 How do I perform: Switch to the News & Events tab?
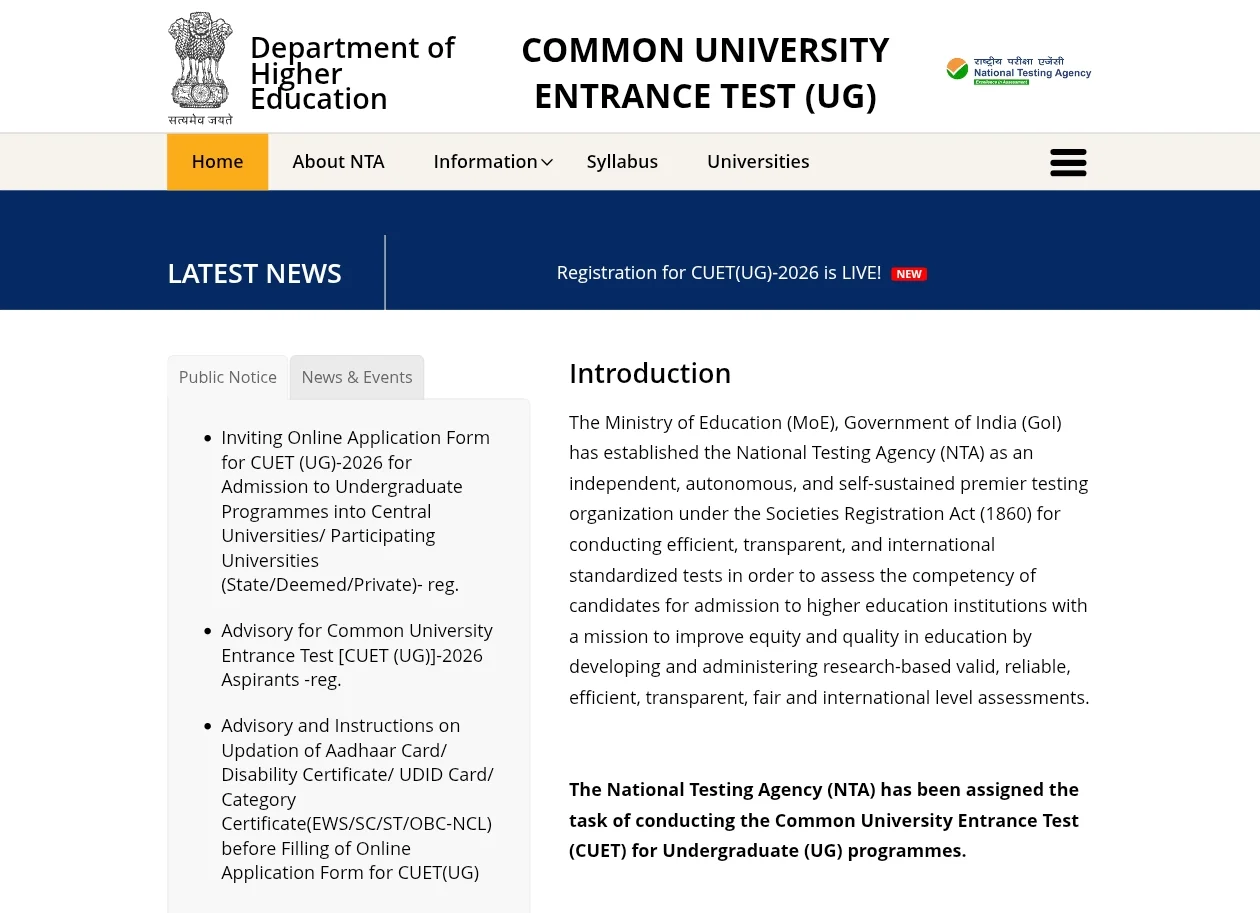[356, 377]
